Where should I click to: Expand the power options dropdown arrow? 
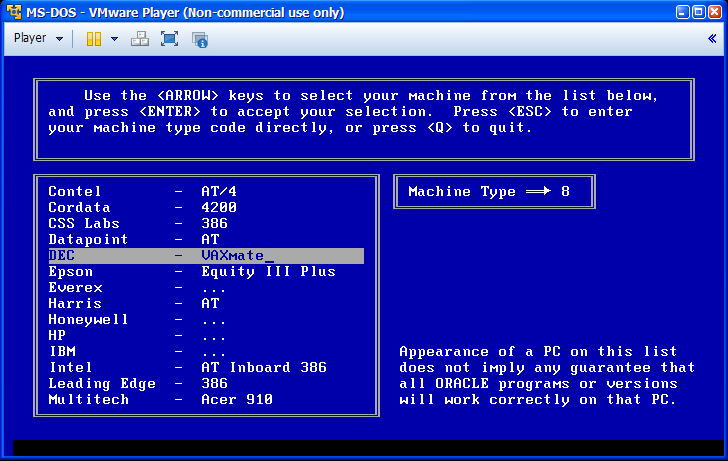[x=114, y=39]
